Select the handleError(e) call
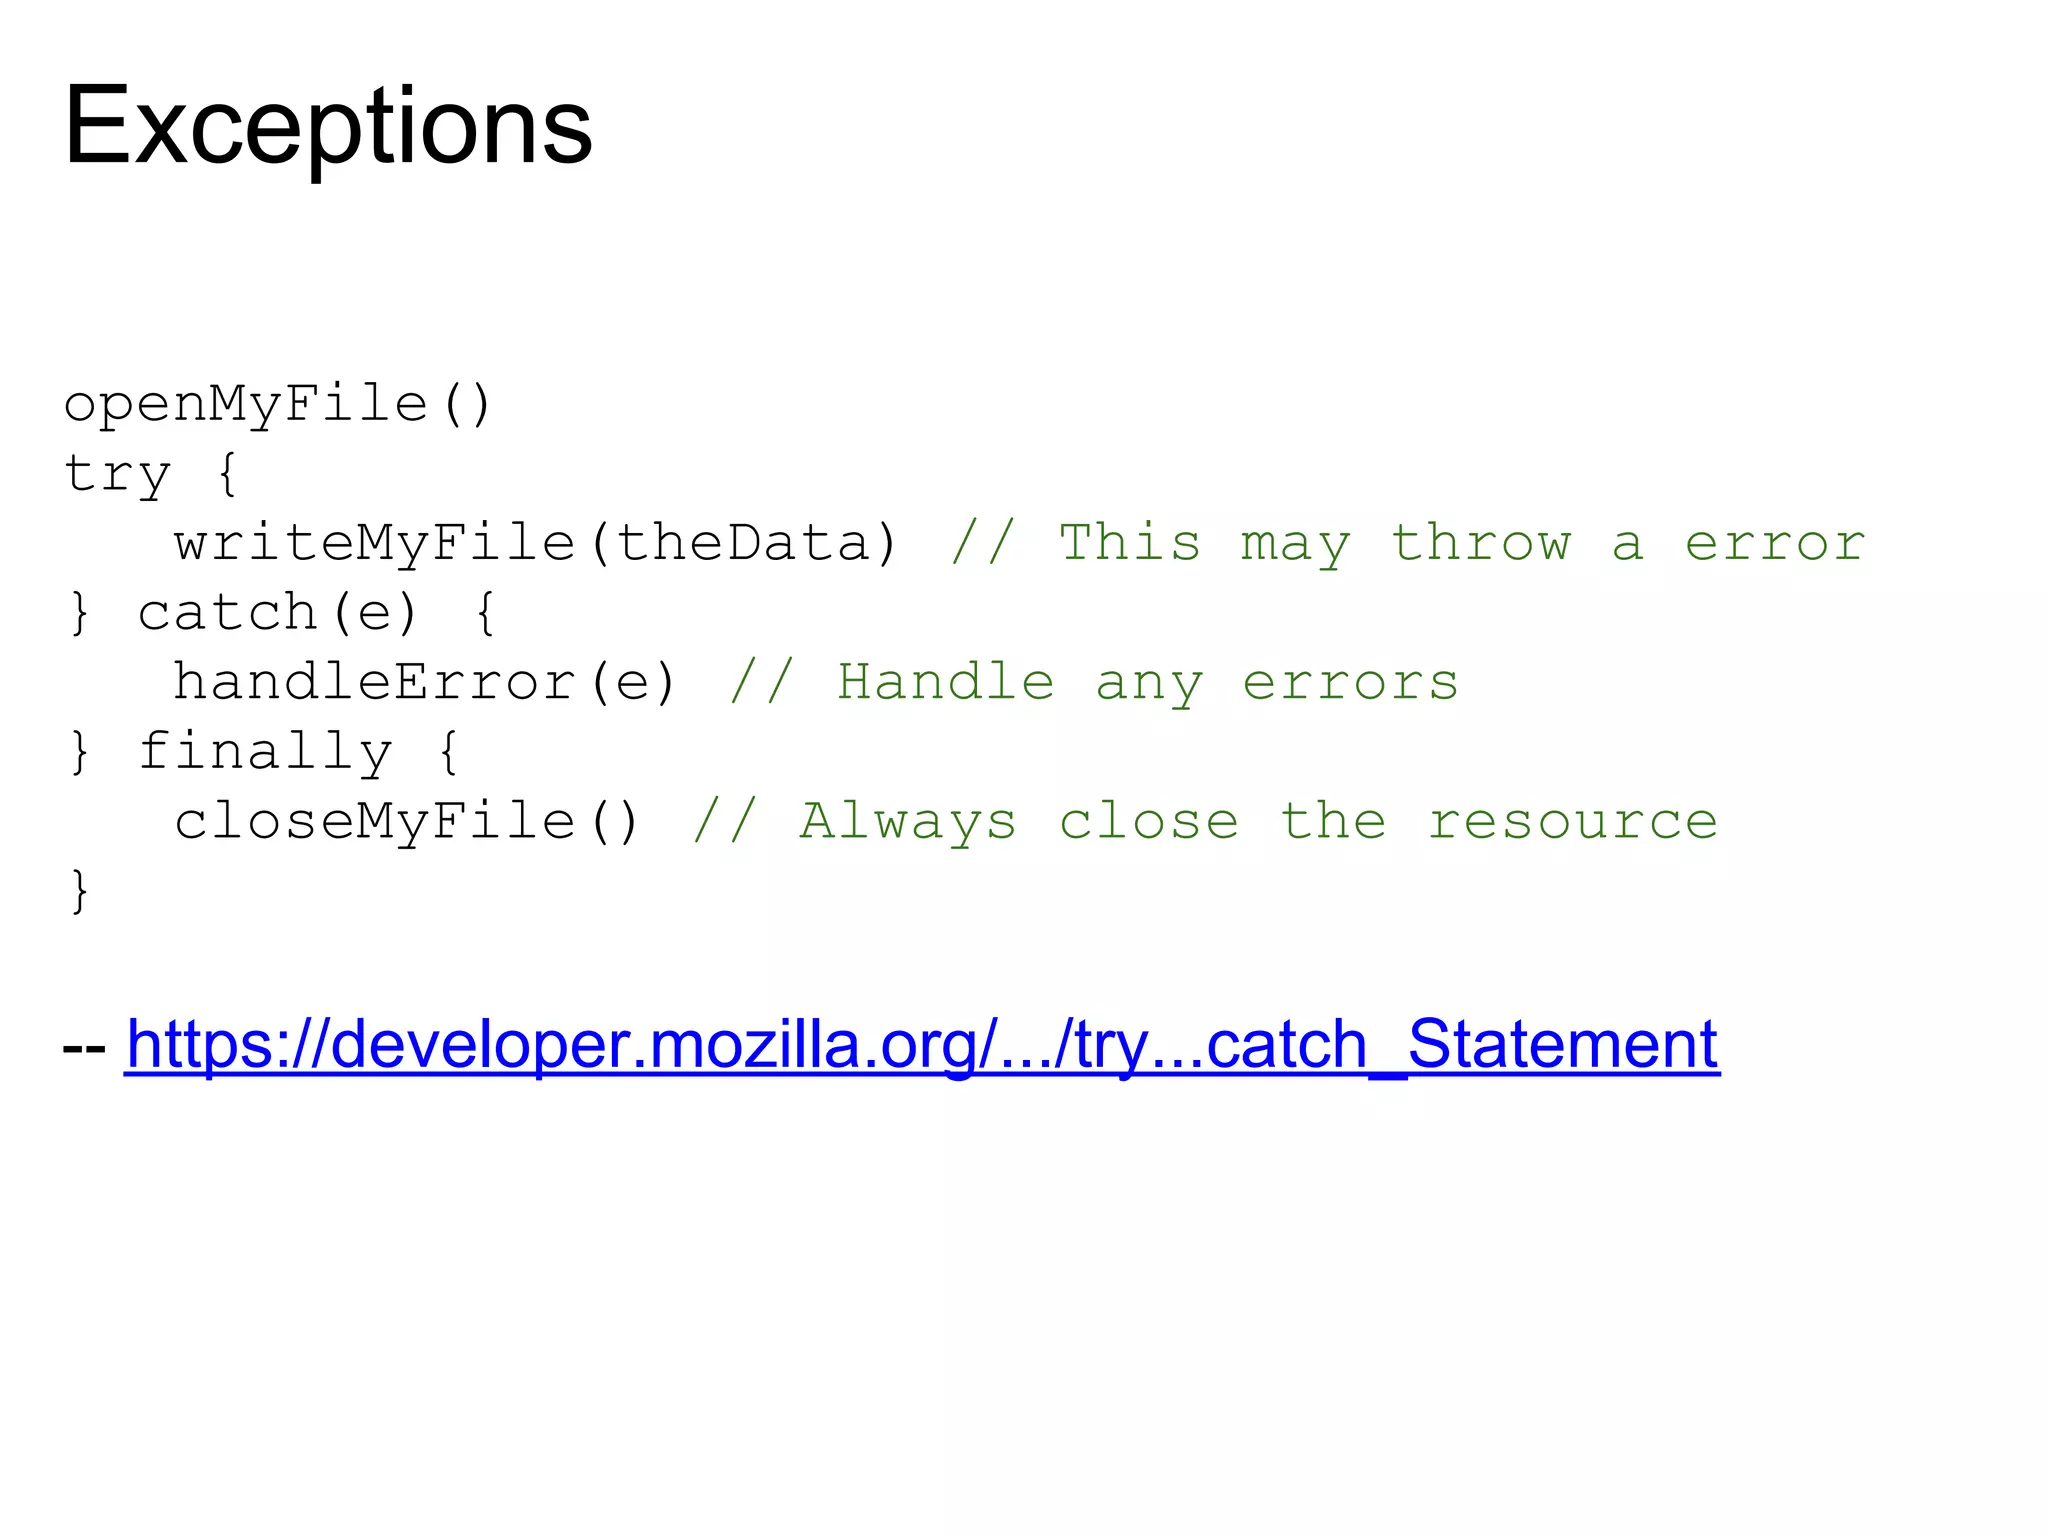Image resolution: width=2048 pixels, height=1536 pixels. click(x=426, y=683)
